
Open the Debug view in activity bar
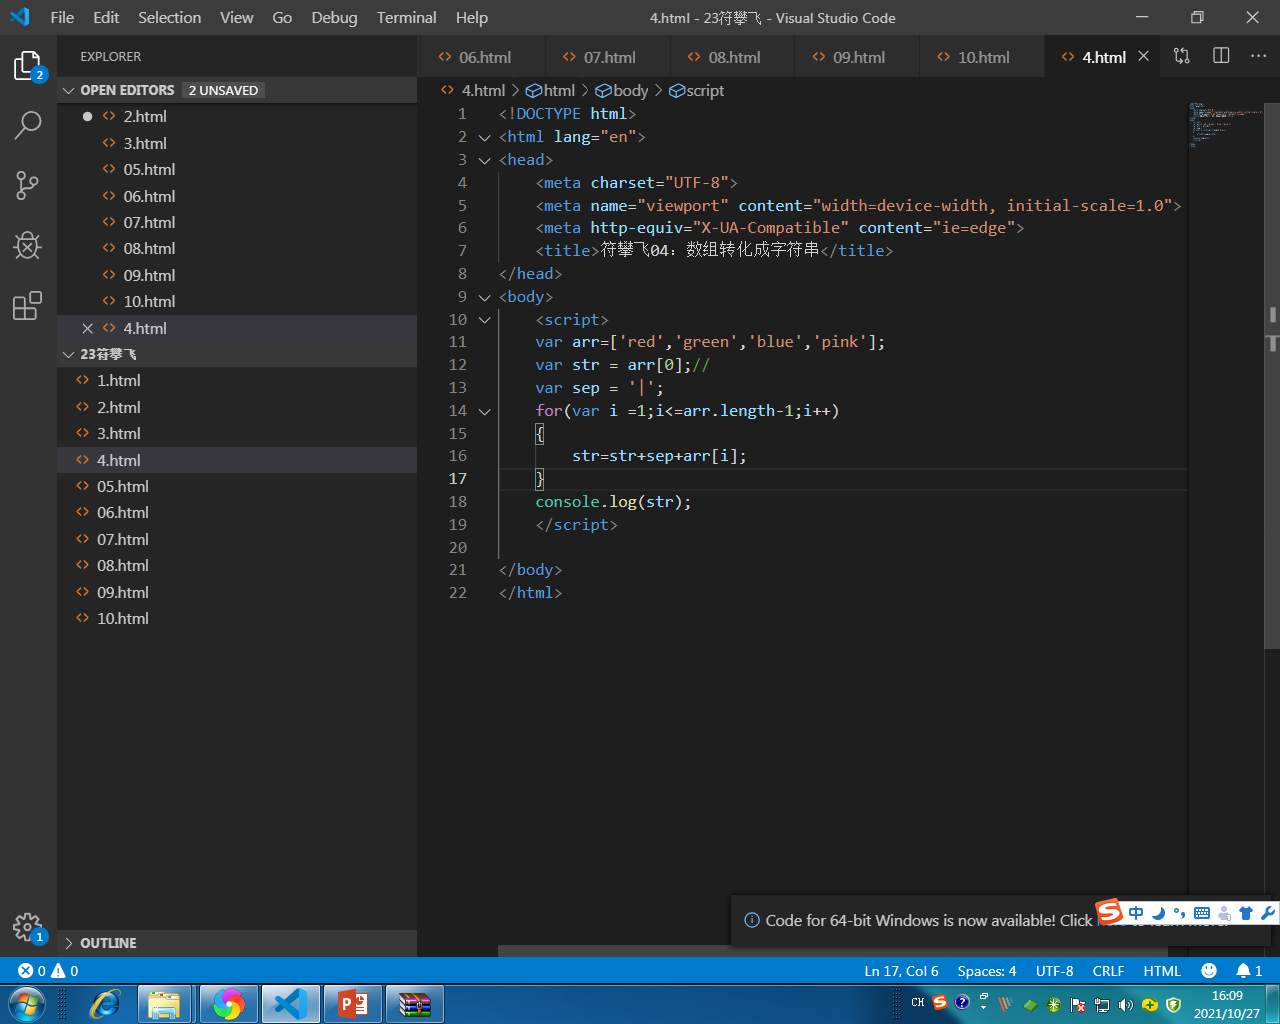tap(28, 245)
